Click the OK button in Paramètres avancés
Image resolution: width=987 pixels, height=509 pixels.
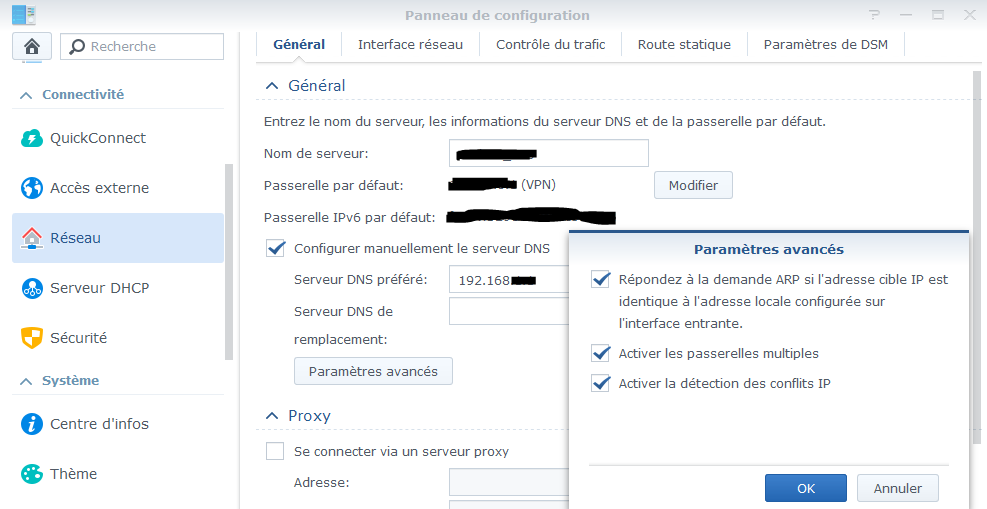[806, 488]
